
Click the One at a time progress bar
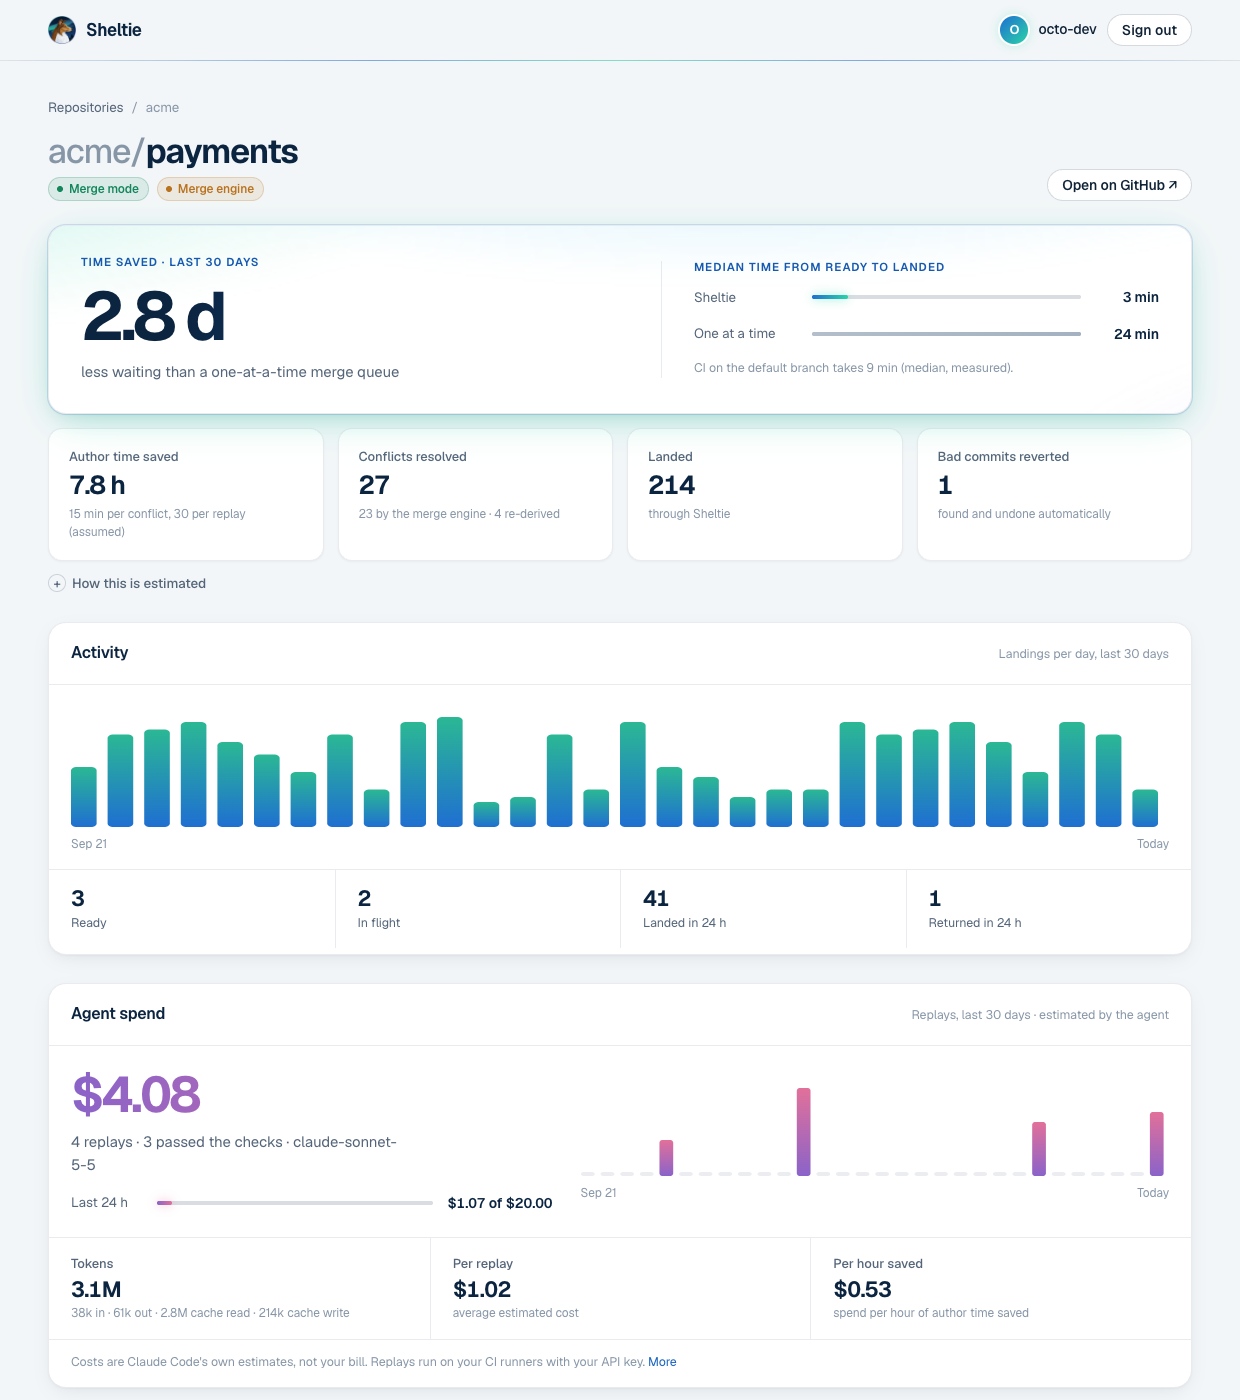click(946, 334)
